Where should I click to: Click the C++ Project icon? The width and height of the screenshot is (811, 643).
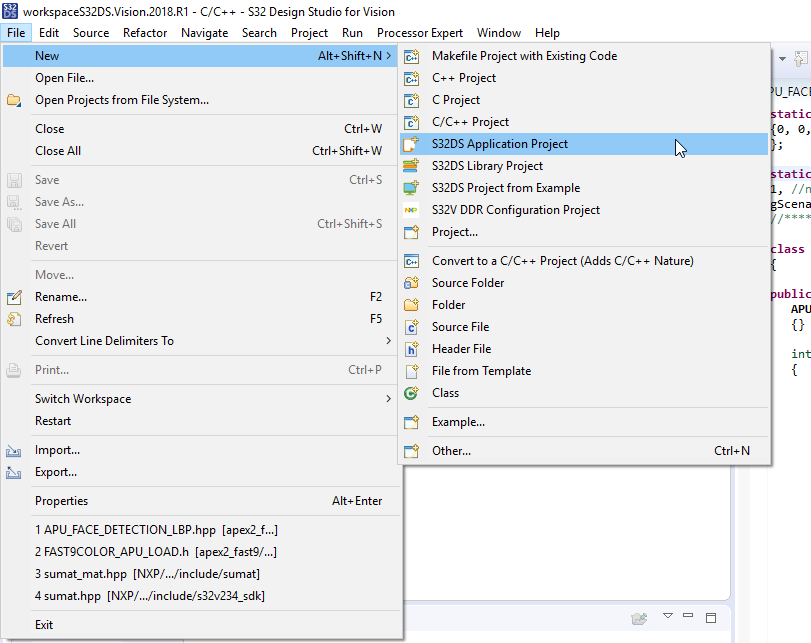(x=411, y=78)
